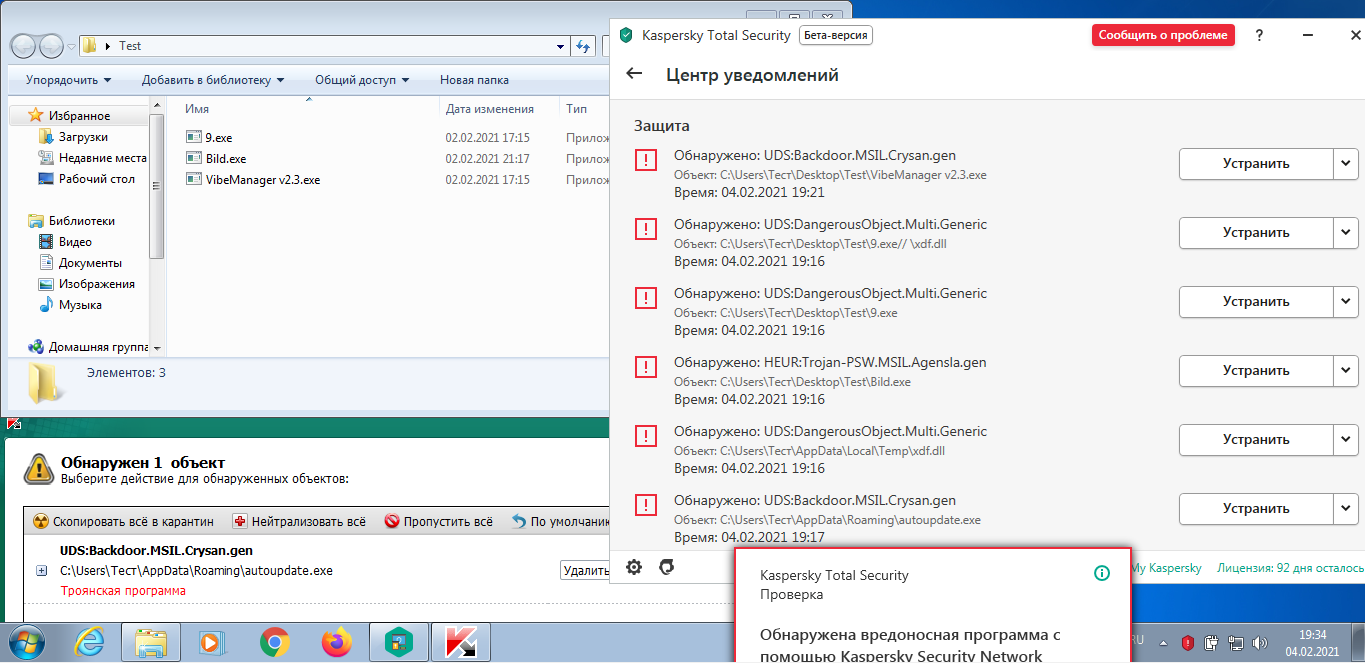Open Kaspersky settings gear icon
The image size is (1365, 663).
coord(634,567)
